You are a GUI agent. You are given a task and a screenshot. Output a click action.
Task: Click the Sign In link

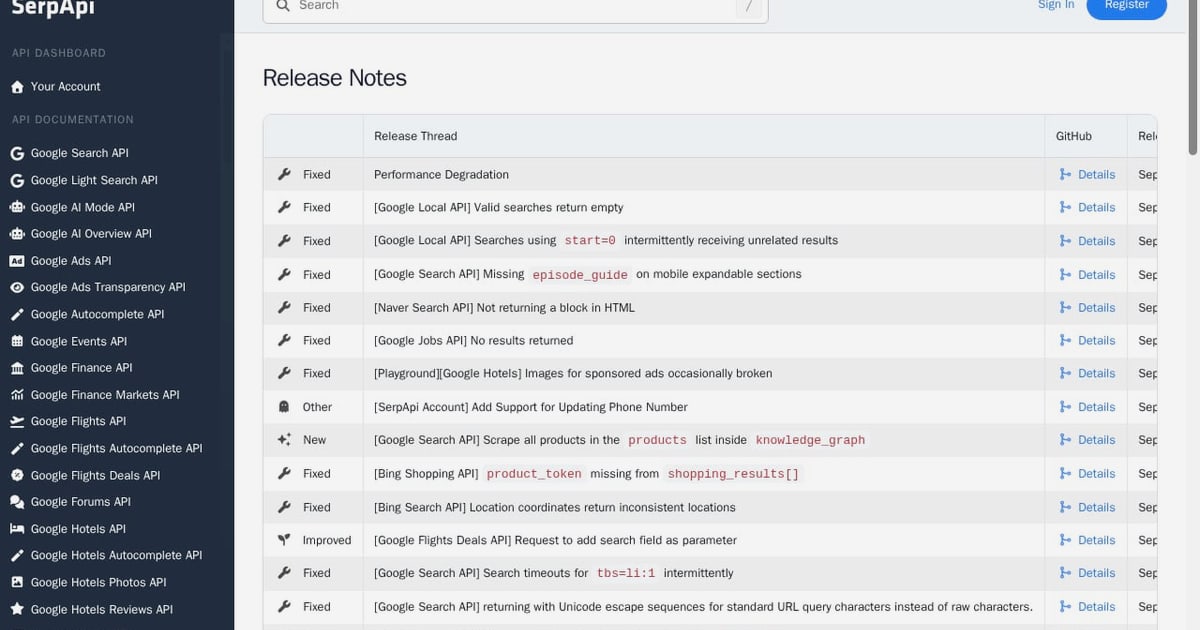(x=1056, y=5)
